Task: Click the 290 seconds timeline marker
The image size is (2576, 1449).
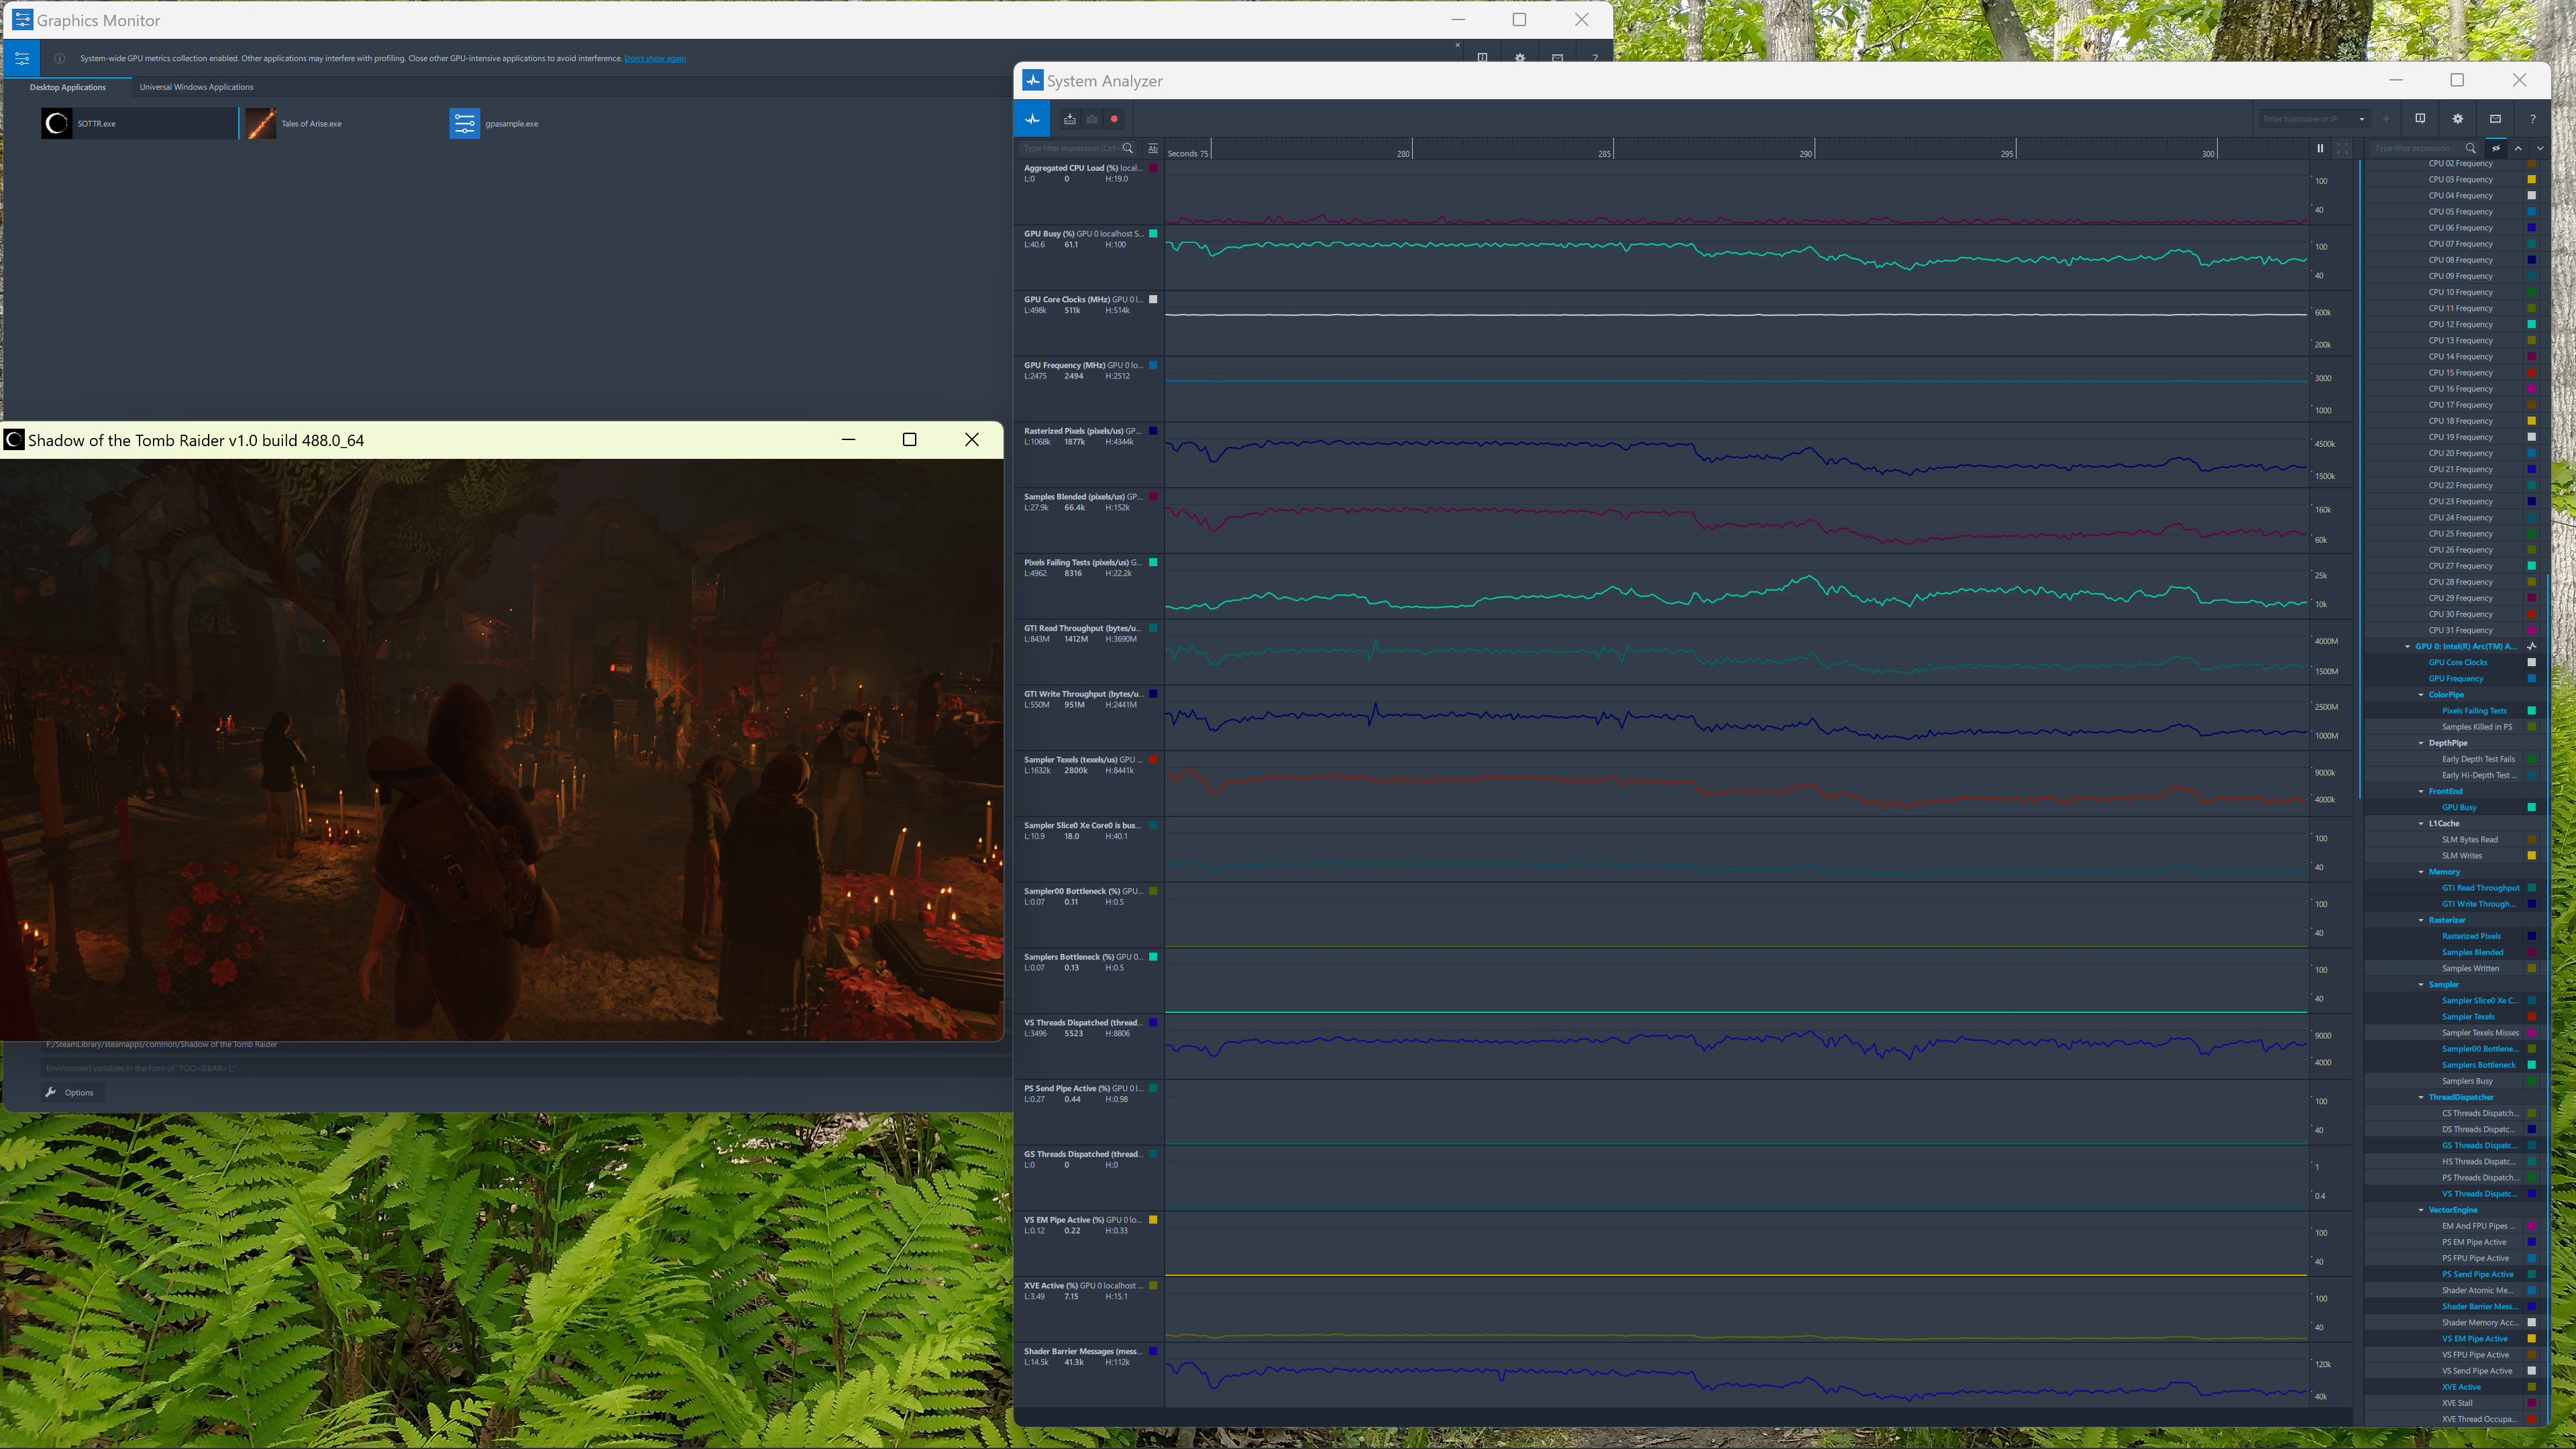Action: pos(1806,154)
